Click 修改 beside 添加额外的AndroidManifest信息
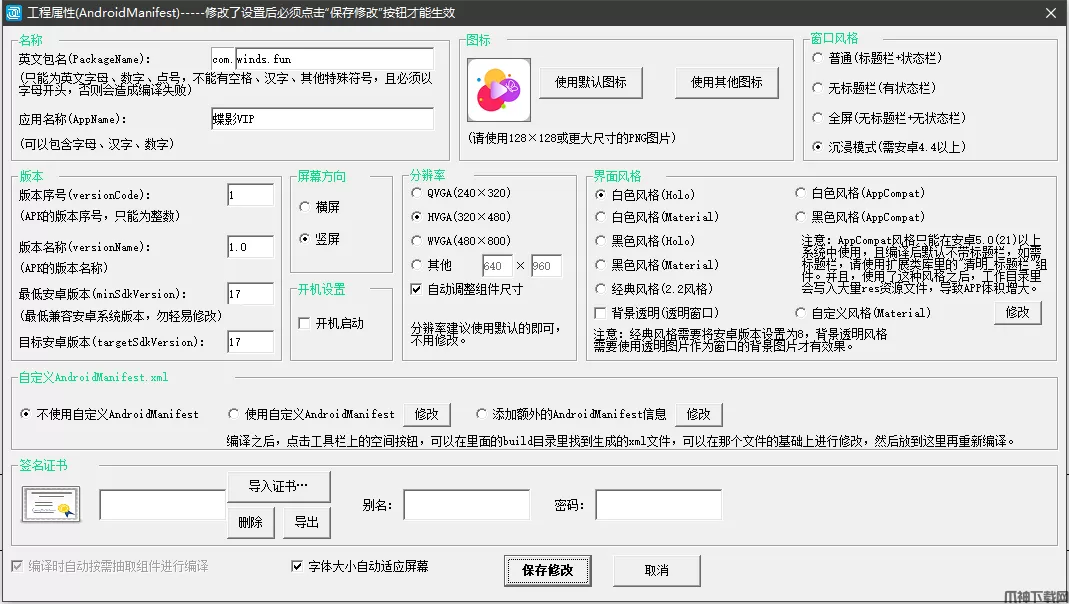Viewport: 1069px width, 604px height. point(699,414)
